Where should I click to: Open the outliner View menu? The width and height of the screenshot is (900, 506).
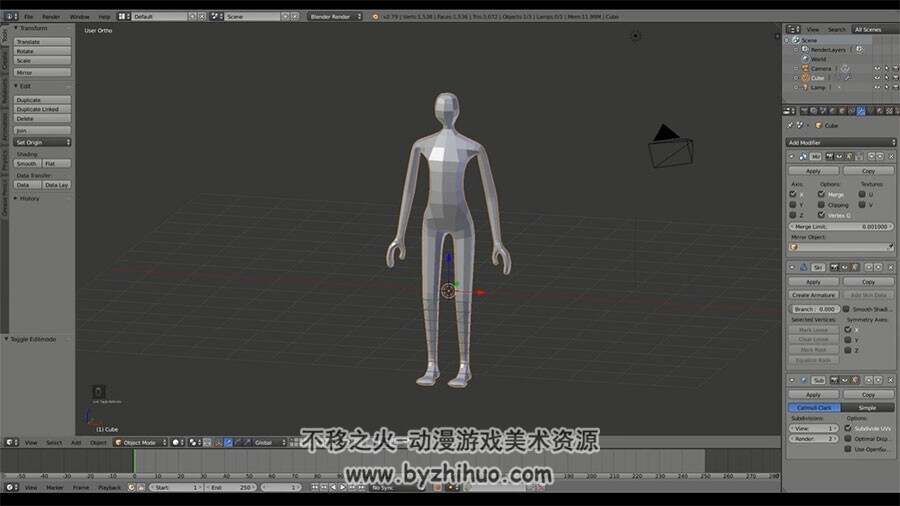tap(813, 29)
